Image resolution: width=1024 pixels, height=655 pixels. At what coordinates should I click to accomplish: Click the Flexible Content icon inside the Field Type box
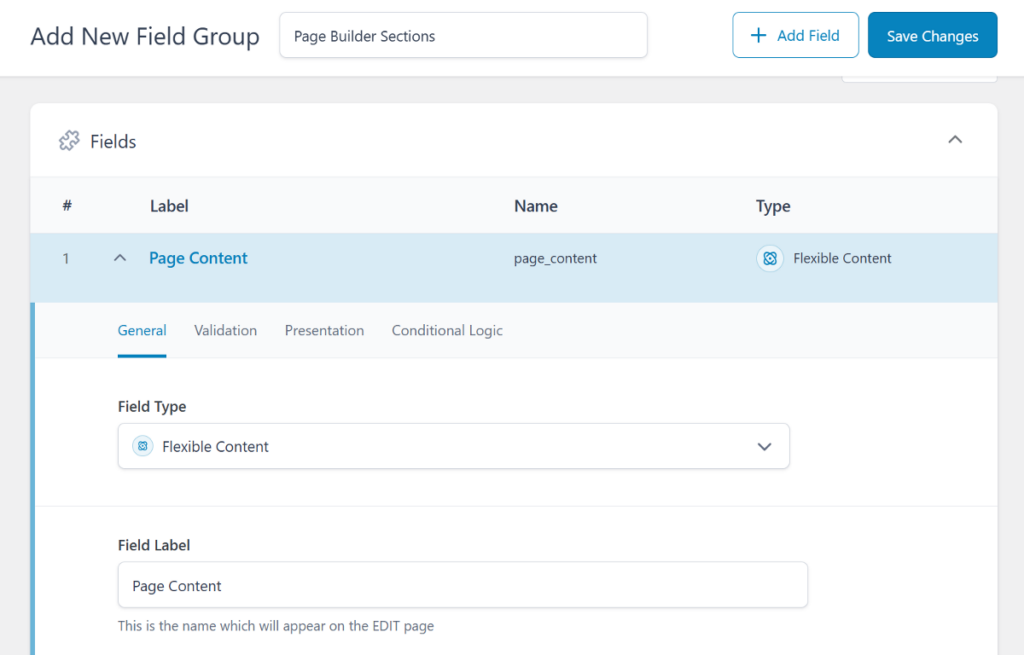tap(141, 446)
